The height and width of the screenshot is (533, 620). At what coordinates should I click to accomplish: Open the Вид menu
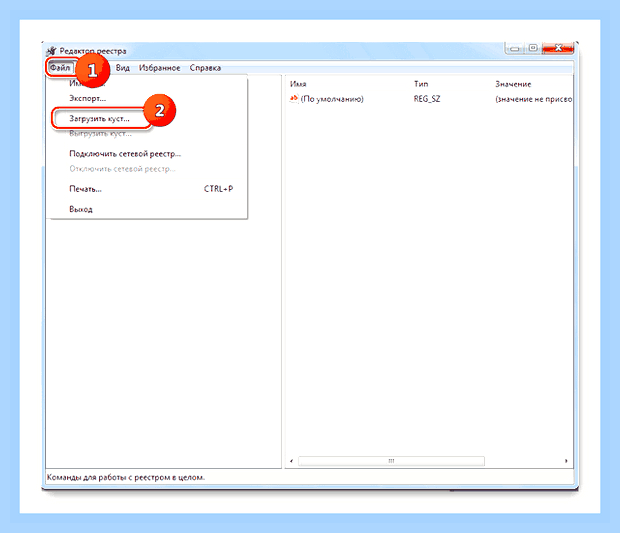pos(123,68)
